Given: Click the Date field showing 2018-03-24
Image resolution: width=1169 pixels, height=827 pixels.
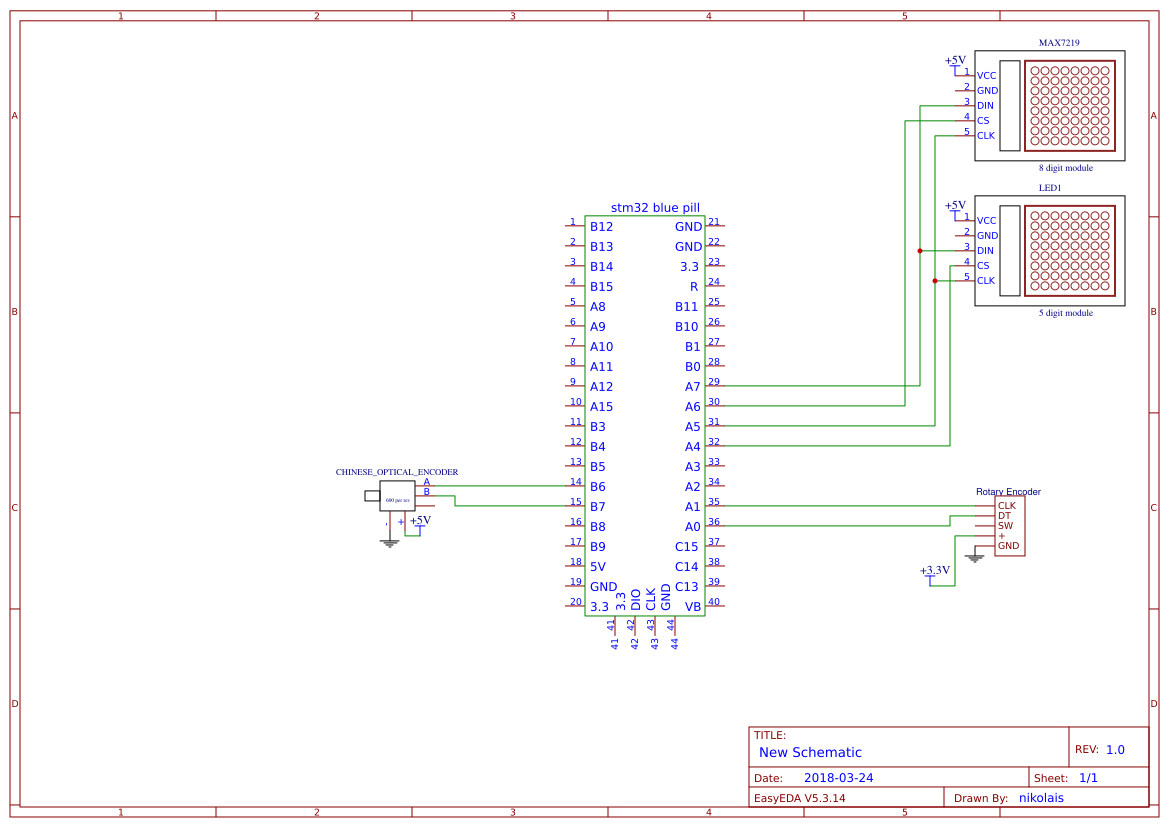Looking at the screenshot, I should click(839, 777).
